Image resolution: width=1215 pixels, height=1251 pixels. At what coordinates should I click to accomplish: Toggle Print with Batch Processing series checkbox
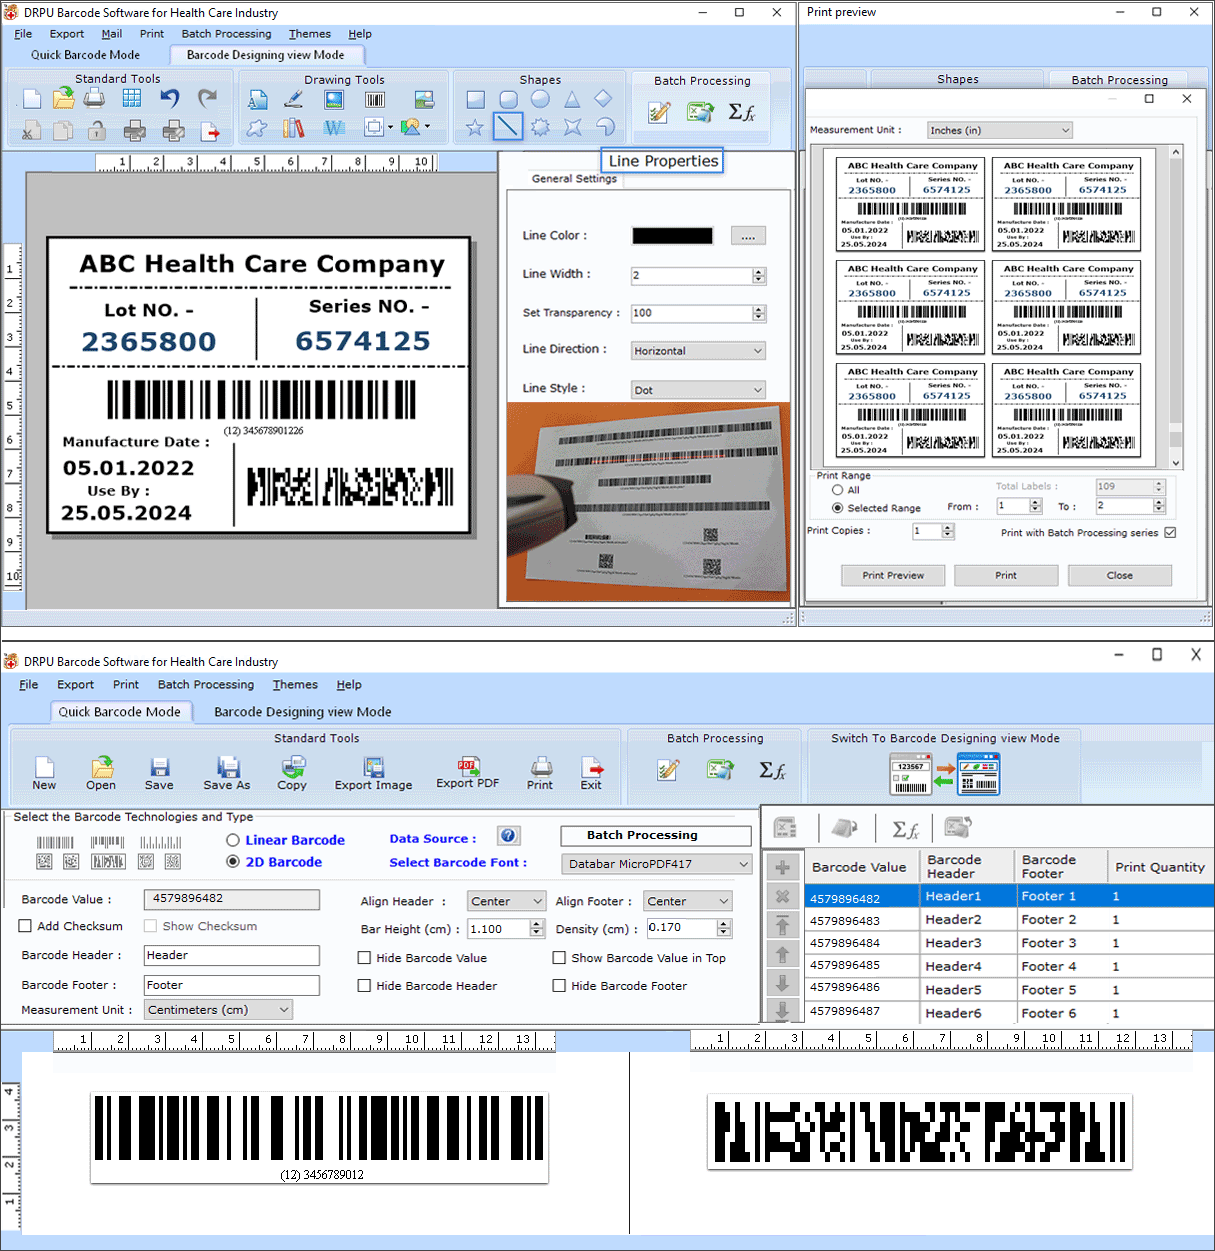(1170, 533)
